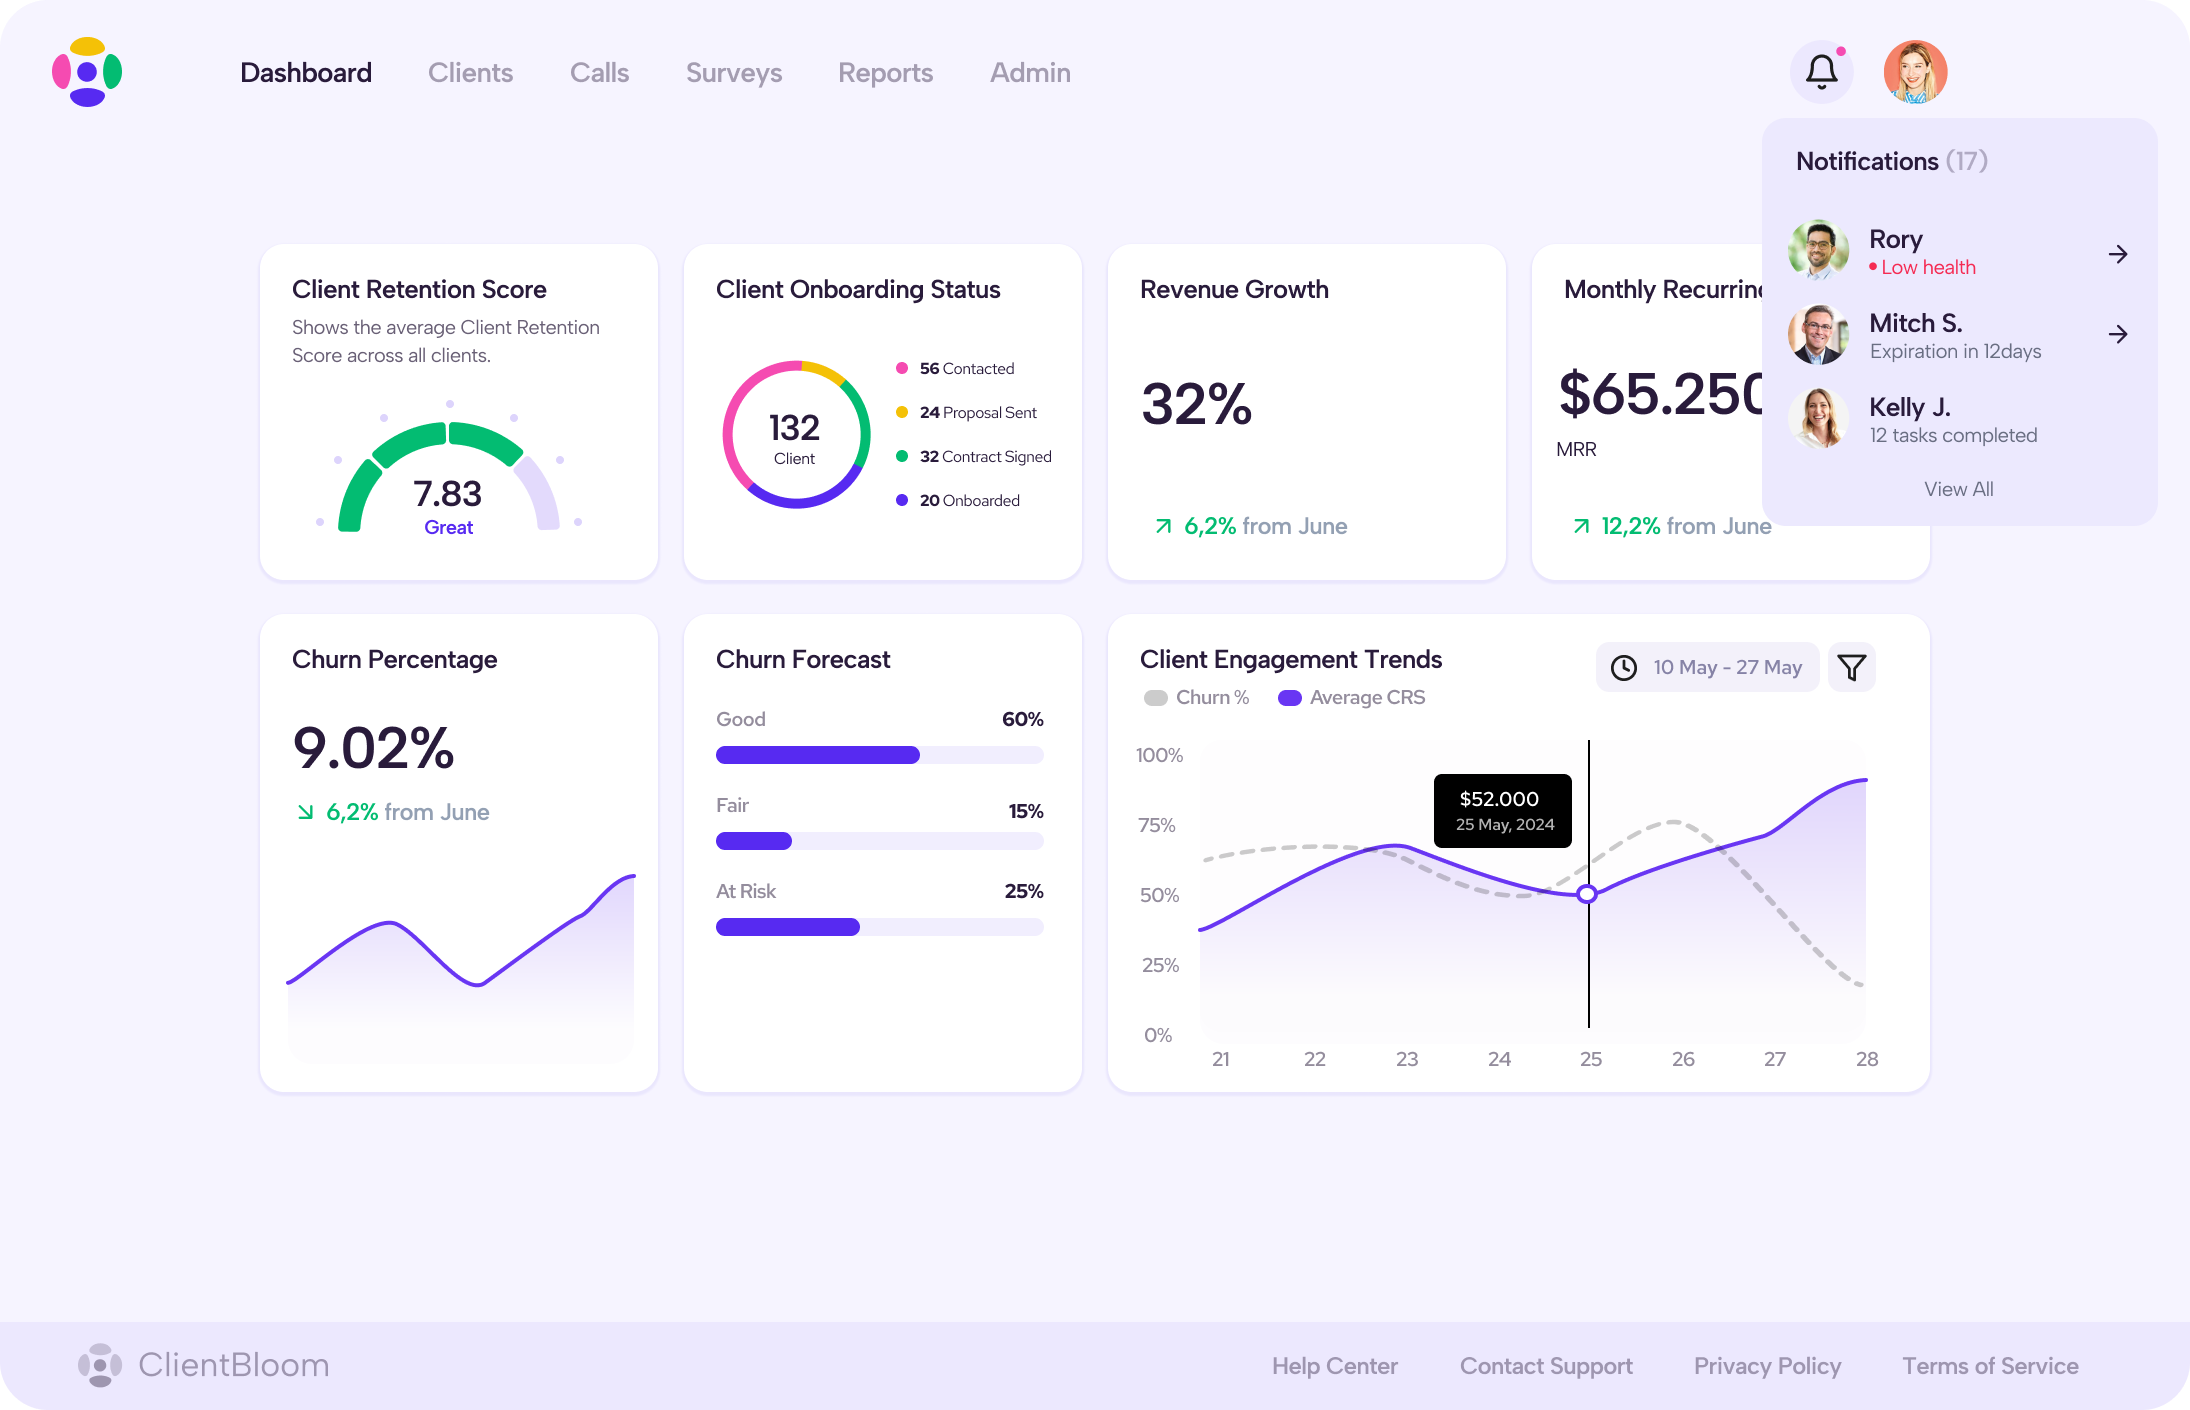Toggle the Contacted legend dot
Image resolution: width=2190 pixels, height=1410 pixels.
[902, 368]
